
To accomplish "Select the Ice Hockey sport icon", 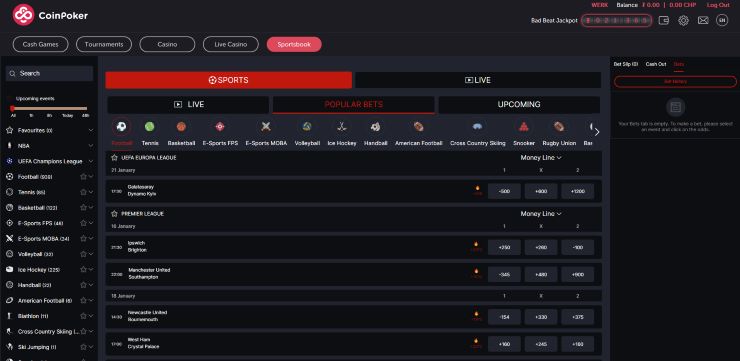I will [x=342, y=126].
